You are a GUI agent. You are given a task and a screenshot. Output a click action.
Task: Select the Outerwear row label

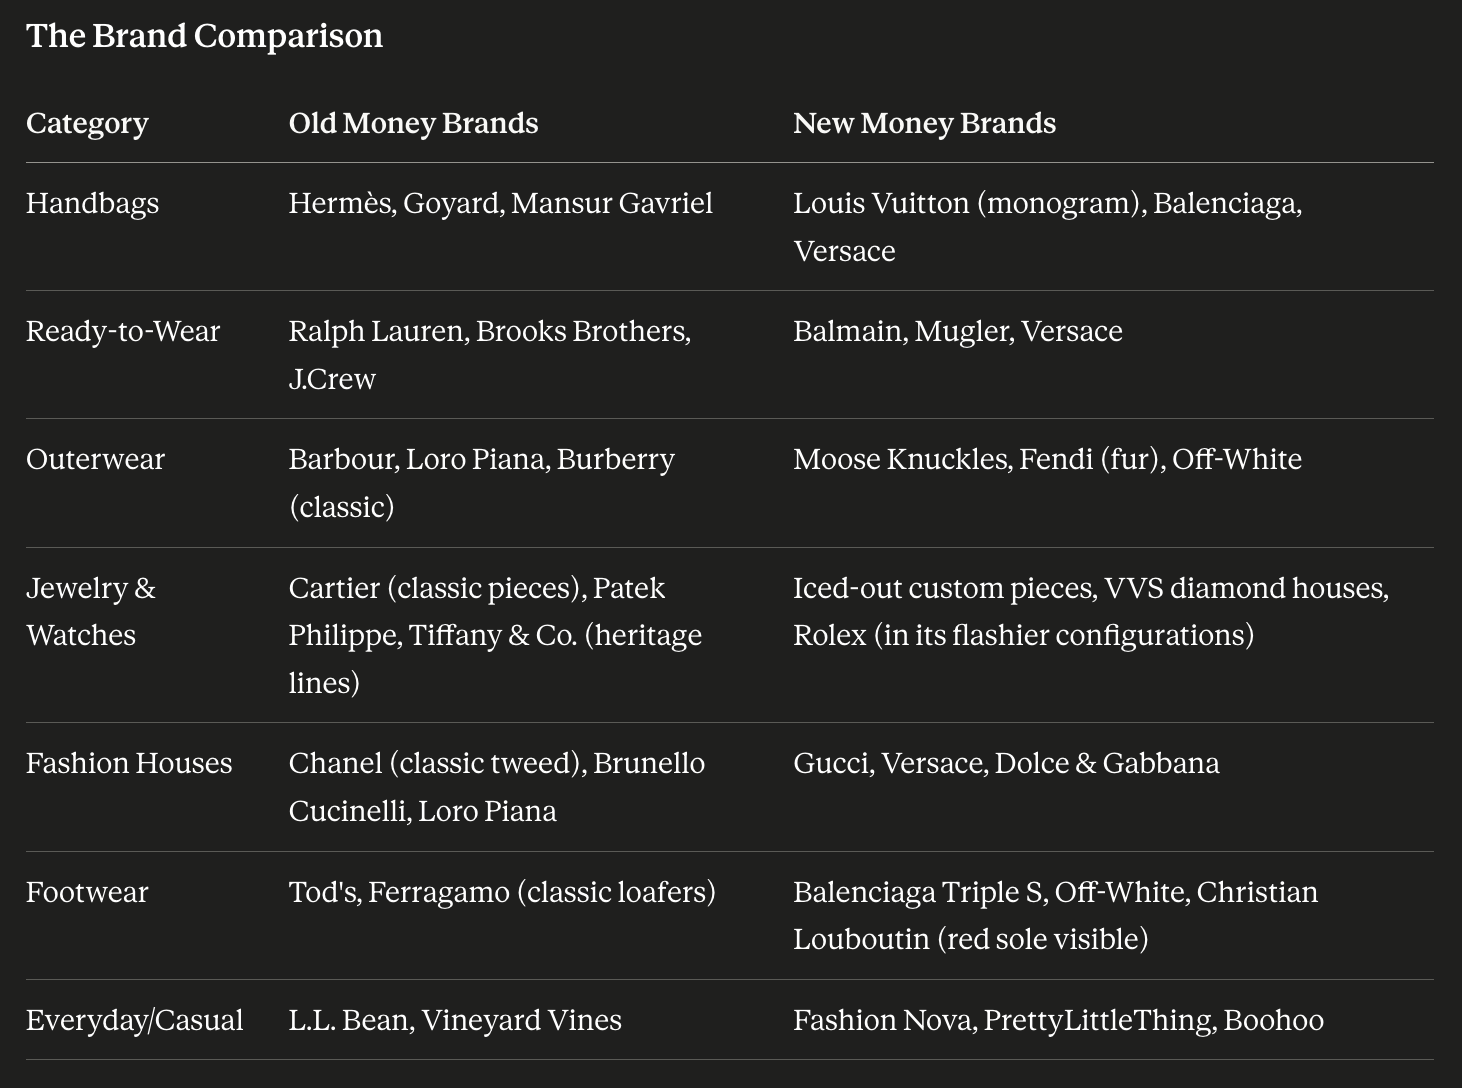(x=95, y=459)
